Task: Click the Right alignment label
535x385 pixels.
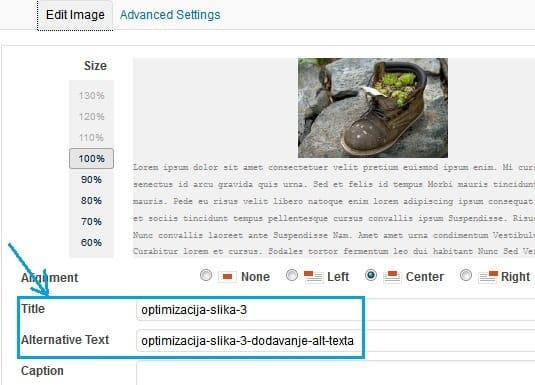Action: pyautogui.click(x=516, y=277)
